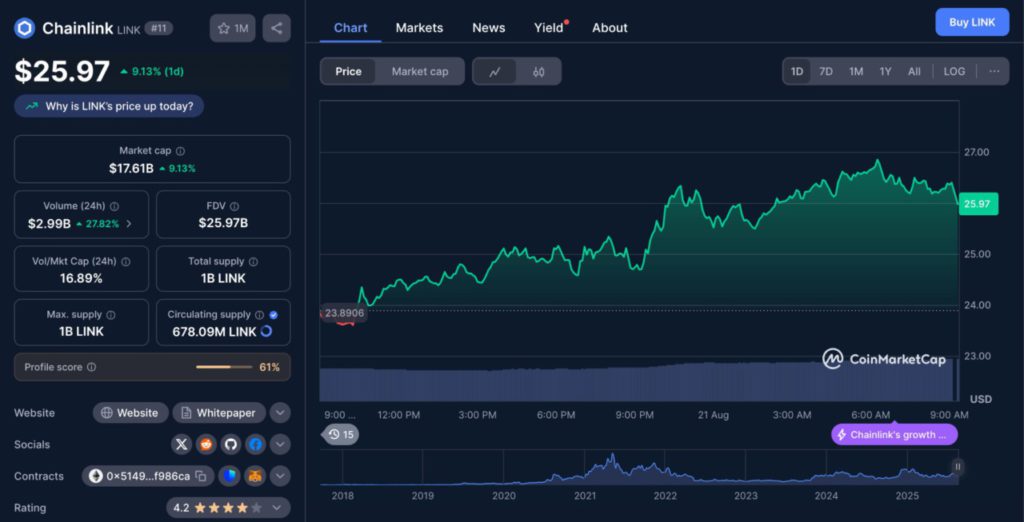1024x522 pixels.
Task: Open the Yield tab
Action: point(549,28)
